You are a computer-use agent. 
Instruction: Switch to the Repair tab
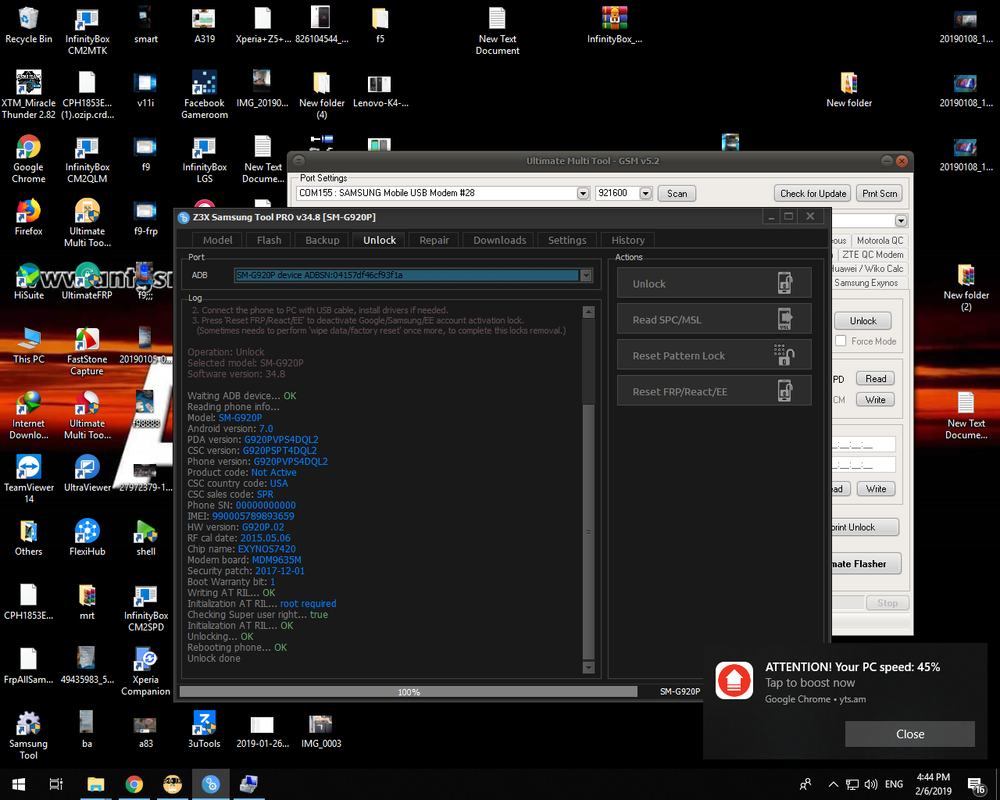(x=434, y=240)
